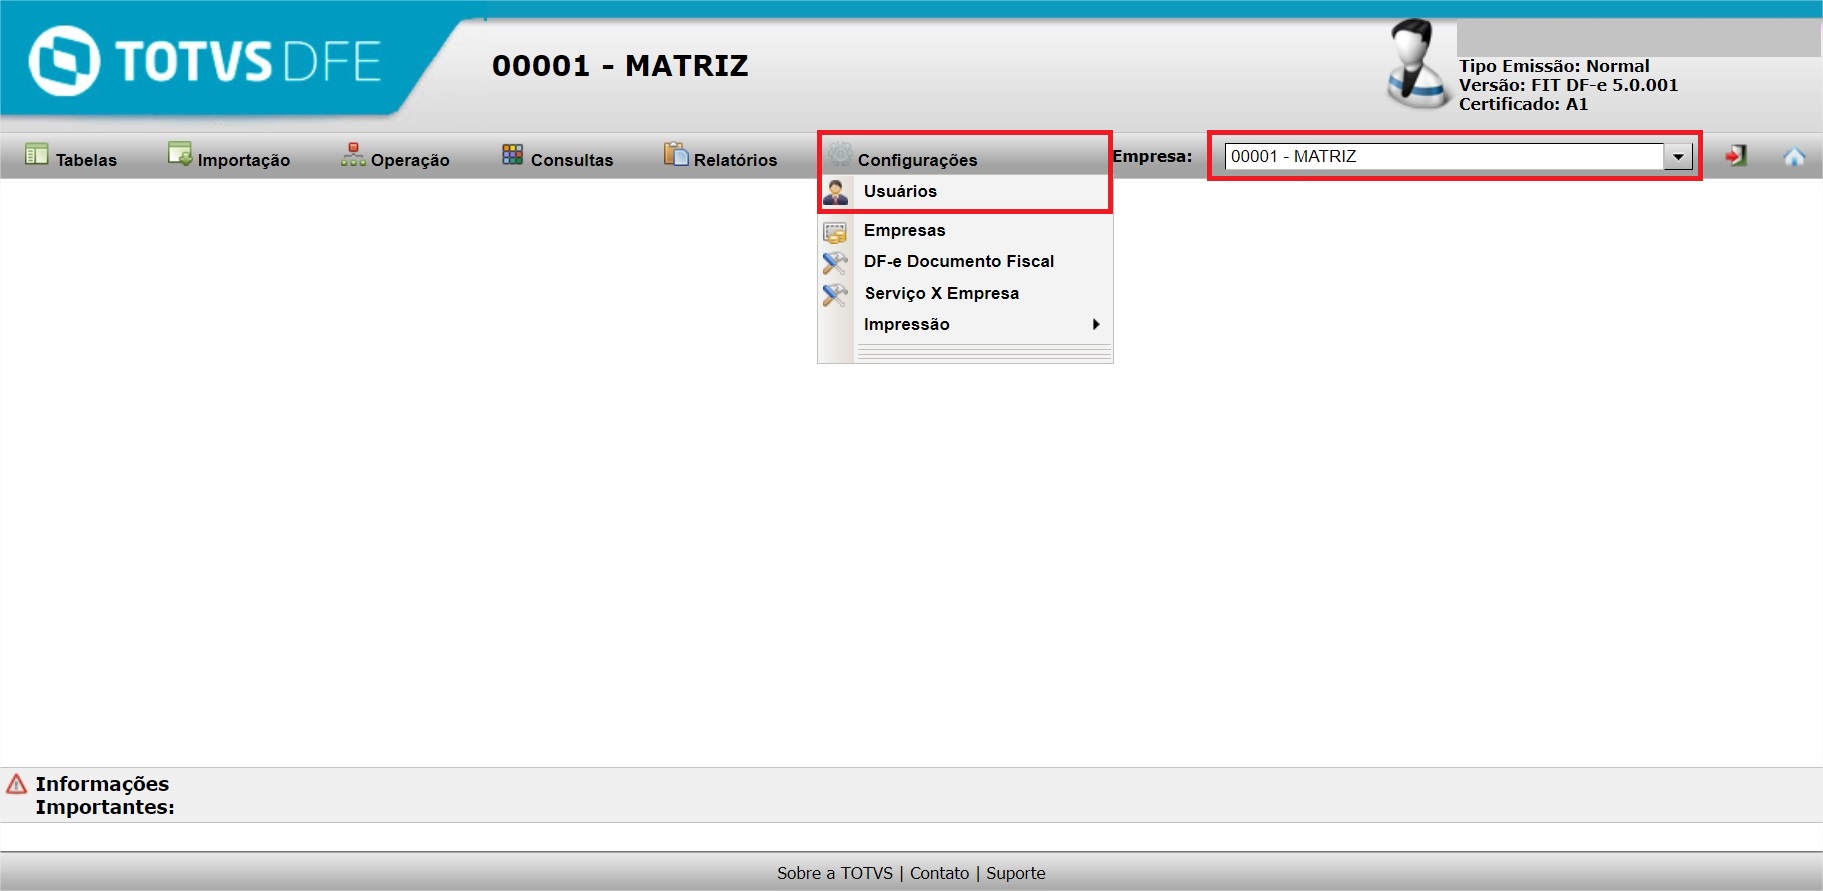Click the Tipo Emissão: Normal text
The height and width of the screenshot is (891, 1823).
click(x=1554, y=66)
